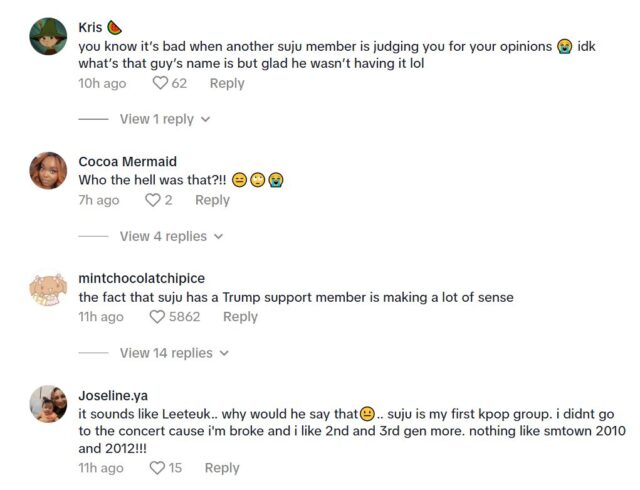Viewport: 640px width, 490px height.
Task: Reply to Joseline.ya's comment
Action: coord(222,467)
